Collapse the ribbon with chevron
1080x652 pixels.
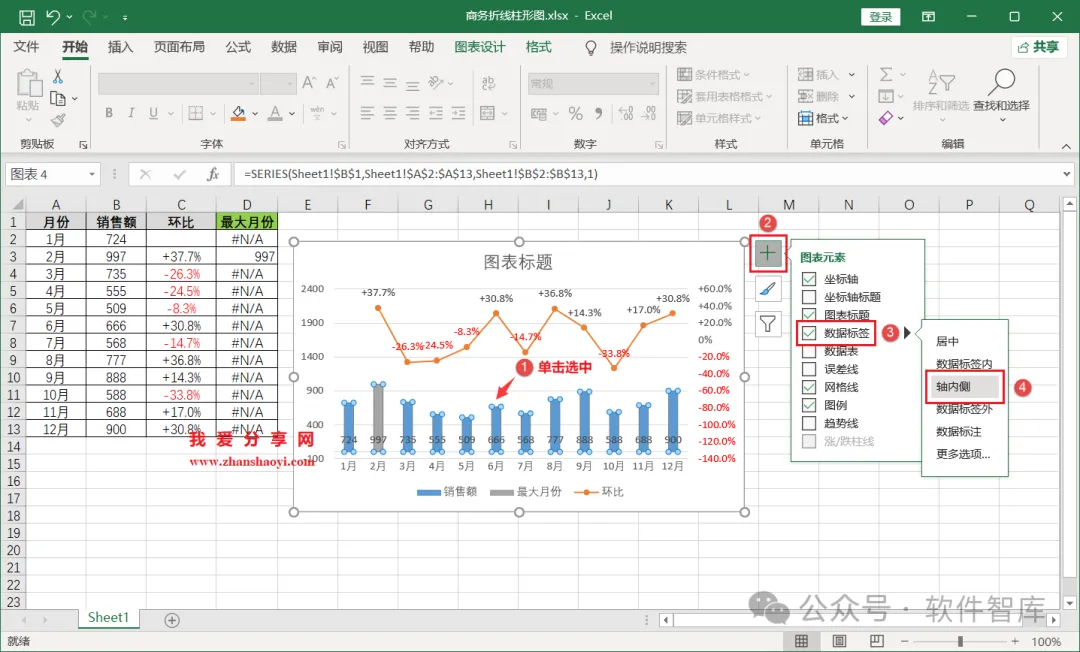(1066, 146)
